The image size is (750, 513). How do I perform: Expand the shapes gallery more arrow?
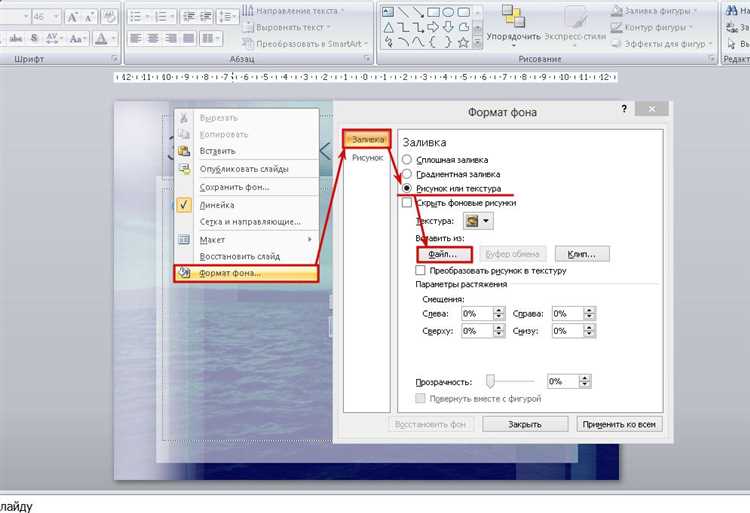477,44
